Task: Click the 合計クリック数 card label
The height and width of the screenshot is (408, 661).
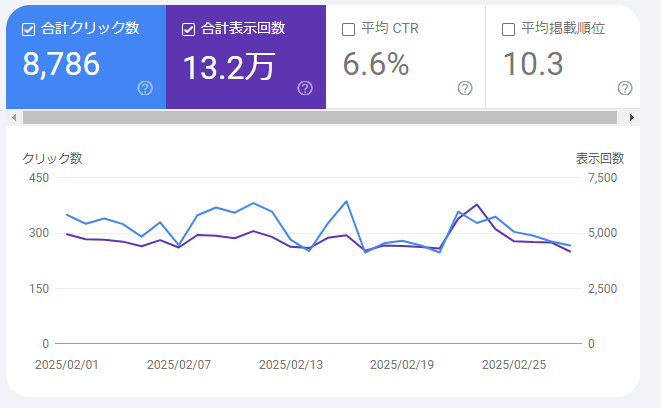Action: coord(90,28)
